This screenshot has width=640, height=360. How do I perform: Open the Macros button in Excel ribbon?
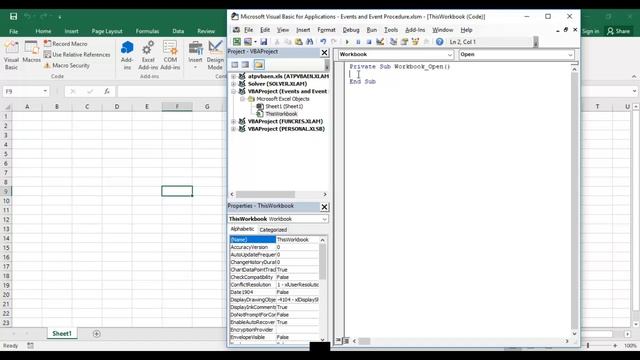pyautogui.click(x=31, y=52)
